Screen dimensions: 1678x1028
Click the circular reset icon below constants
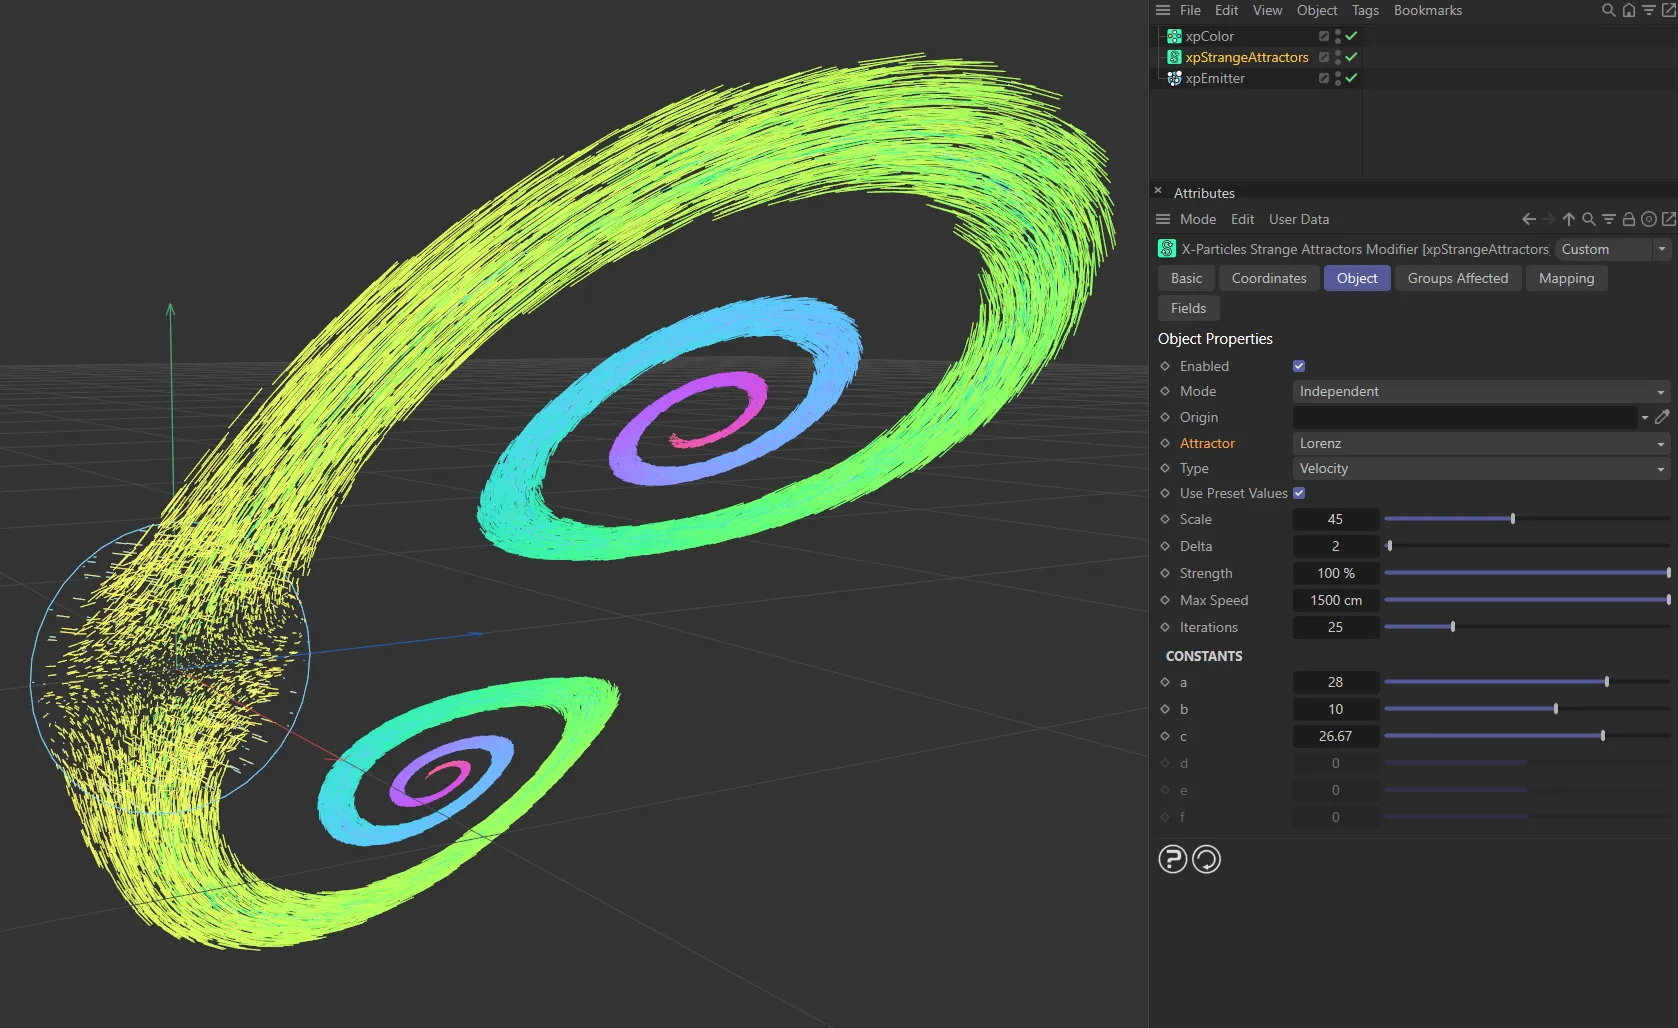coord(1207,859)
